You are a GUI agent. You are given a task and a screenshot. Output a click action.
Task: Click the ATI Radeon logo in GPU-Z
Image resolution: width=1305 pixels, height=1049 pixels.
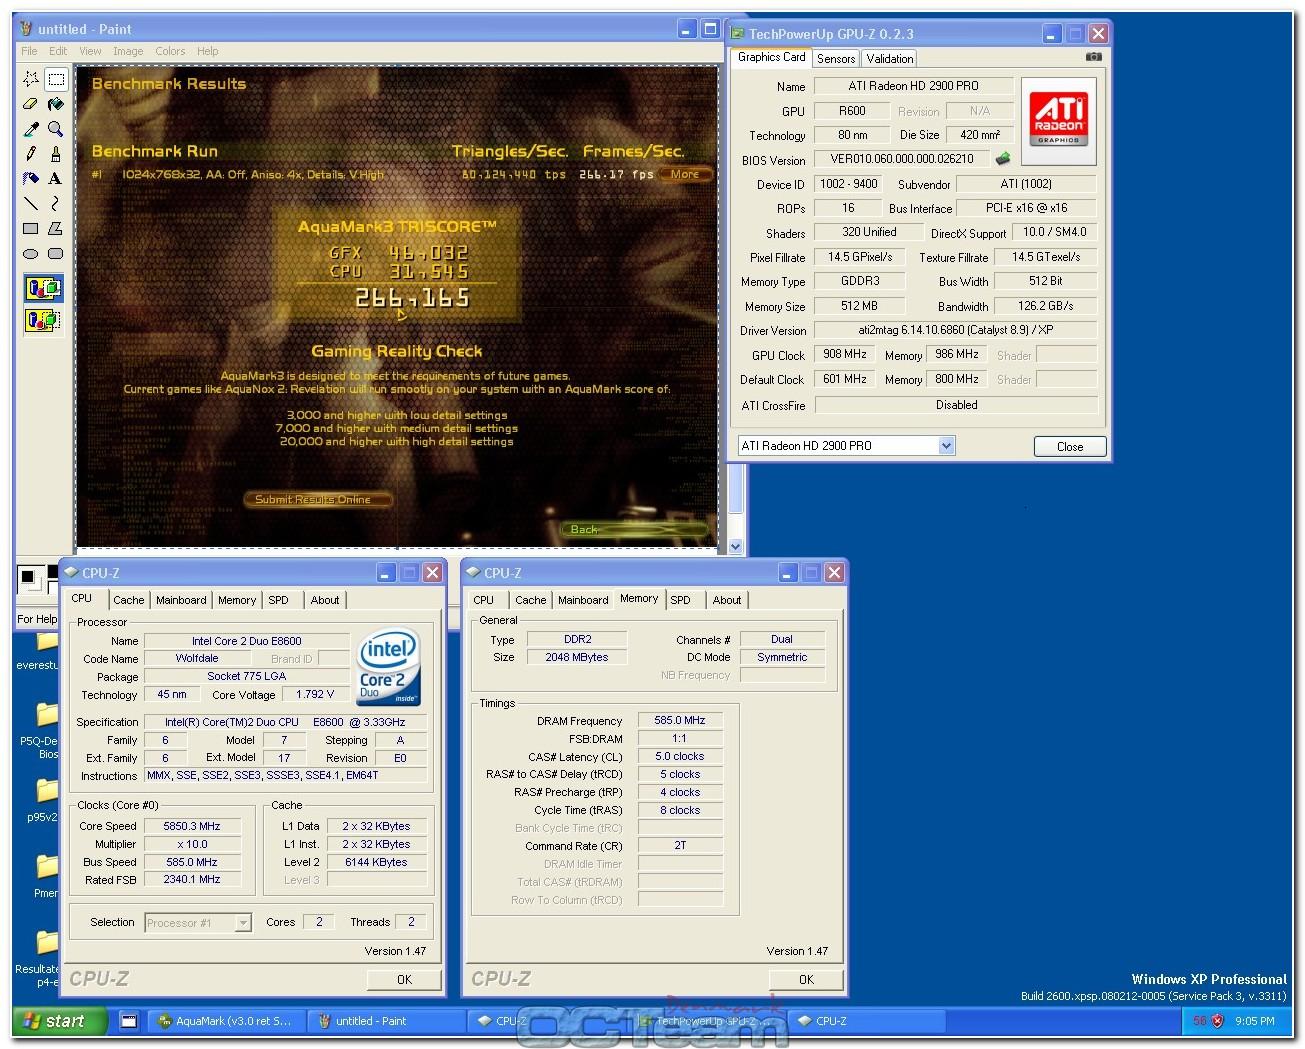tap(1059, 120)
